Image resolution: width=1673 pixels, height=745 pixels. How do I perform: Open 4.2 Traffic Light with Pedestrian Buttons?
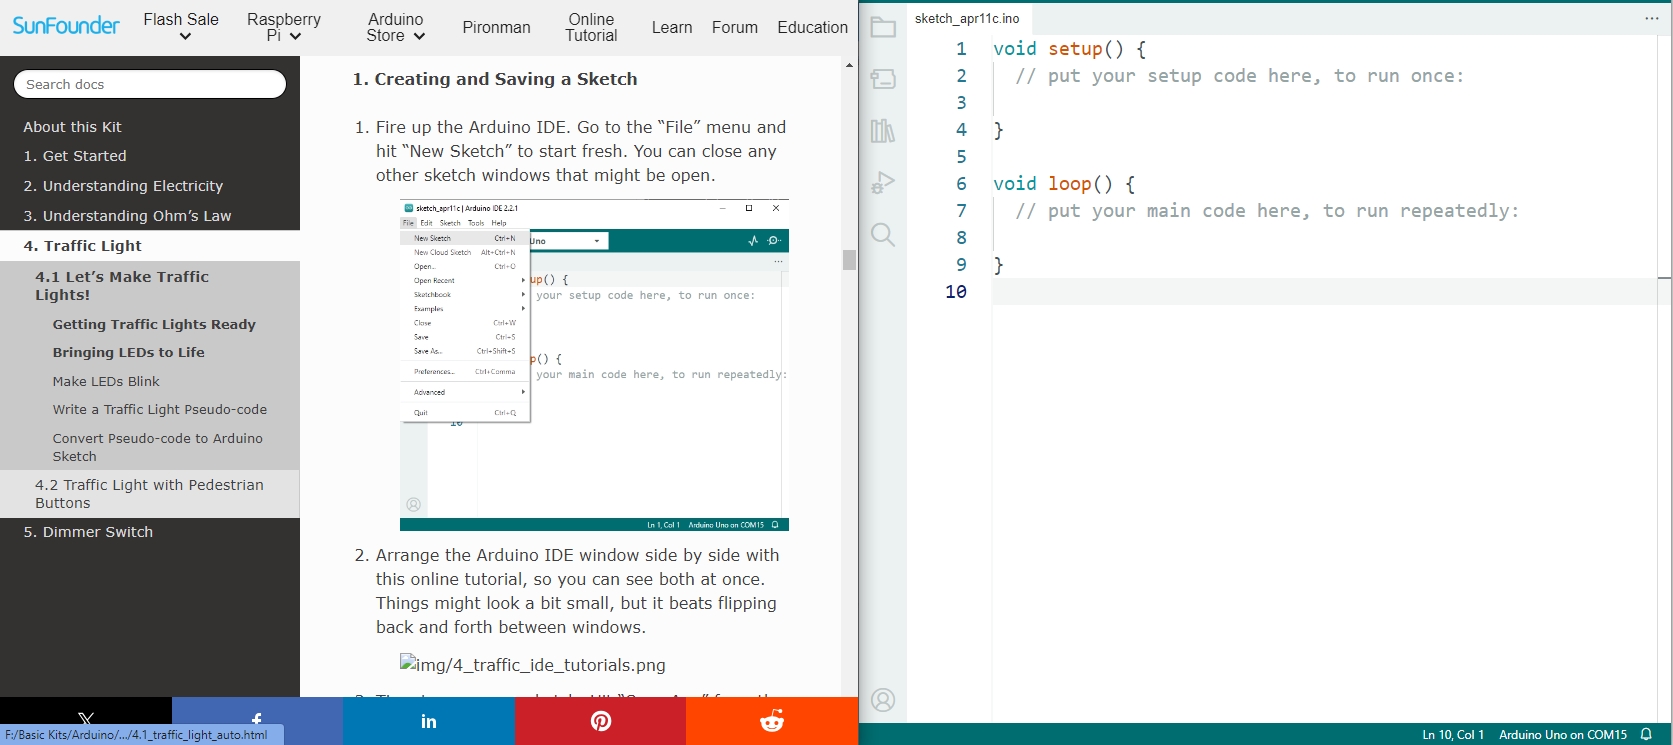tap(149, 494)
